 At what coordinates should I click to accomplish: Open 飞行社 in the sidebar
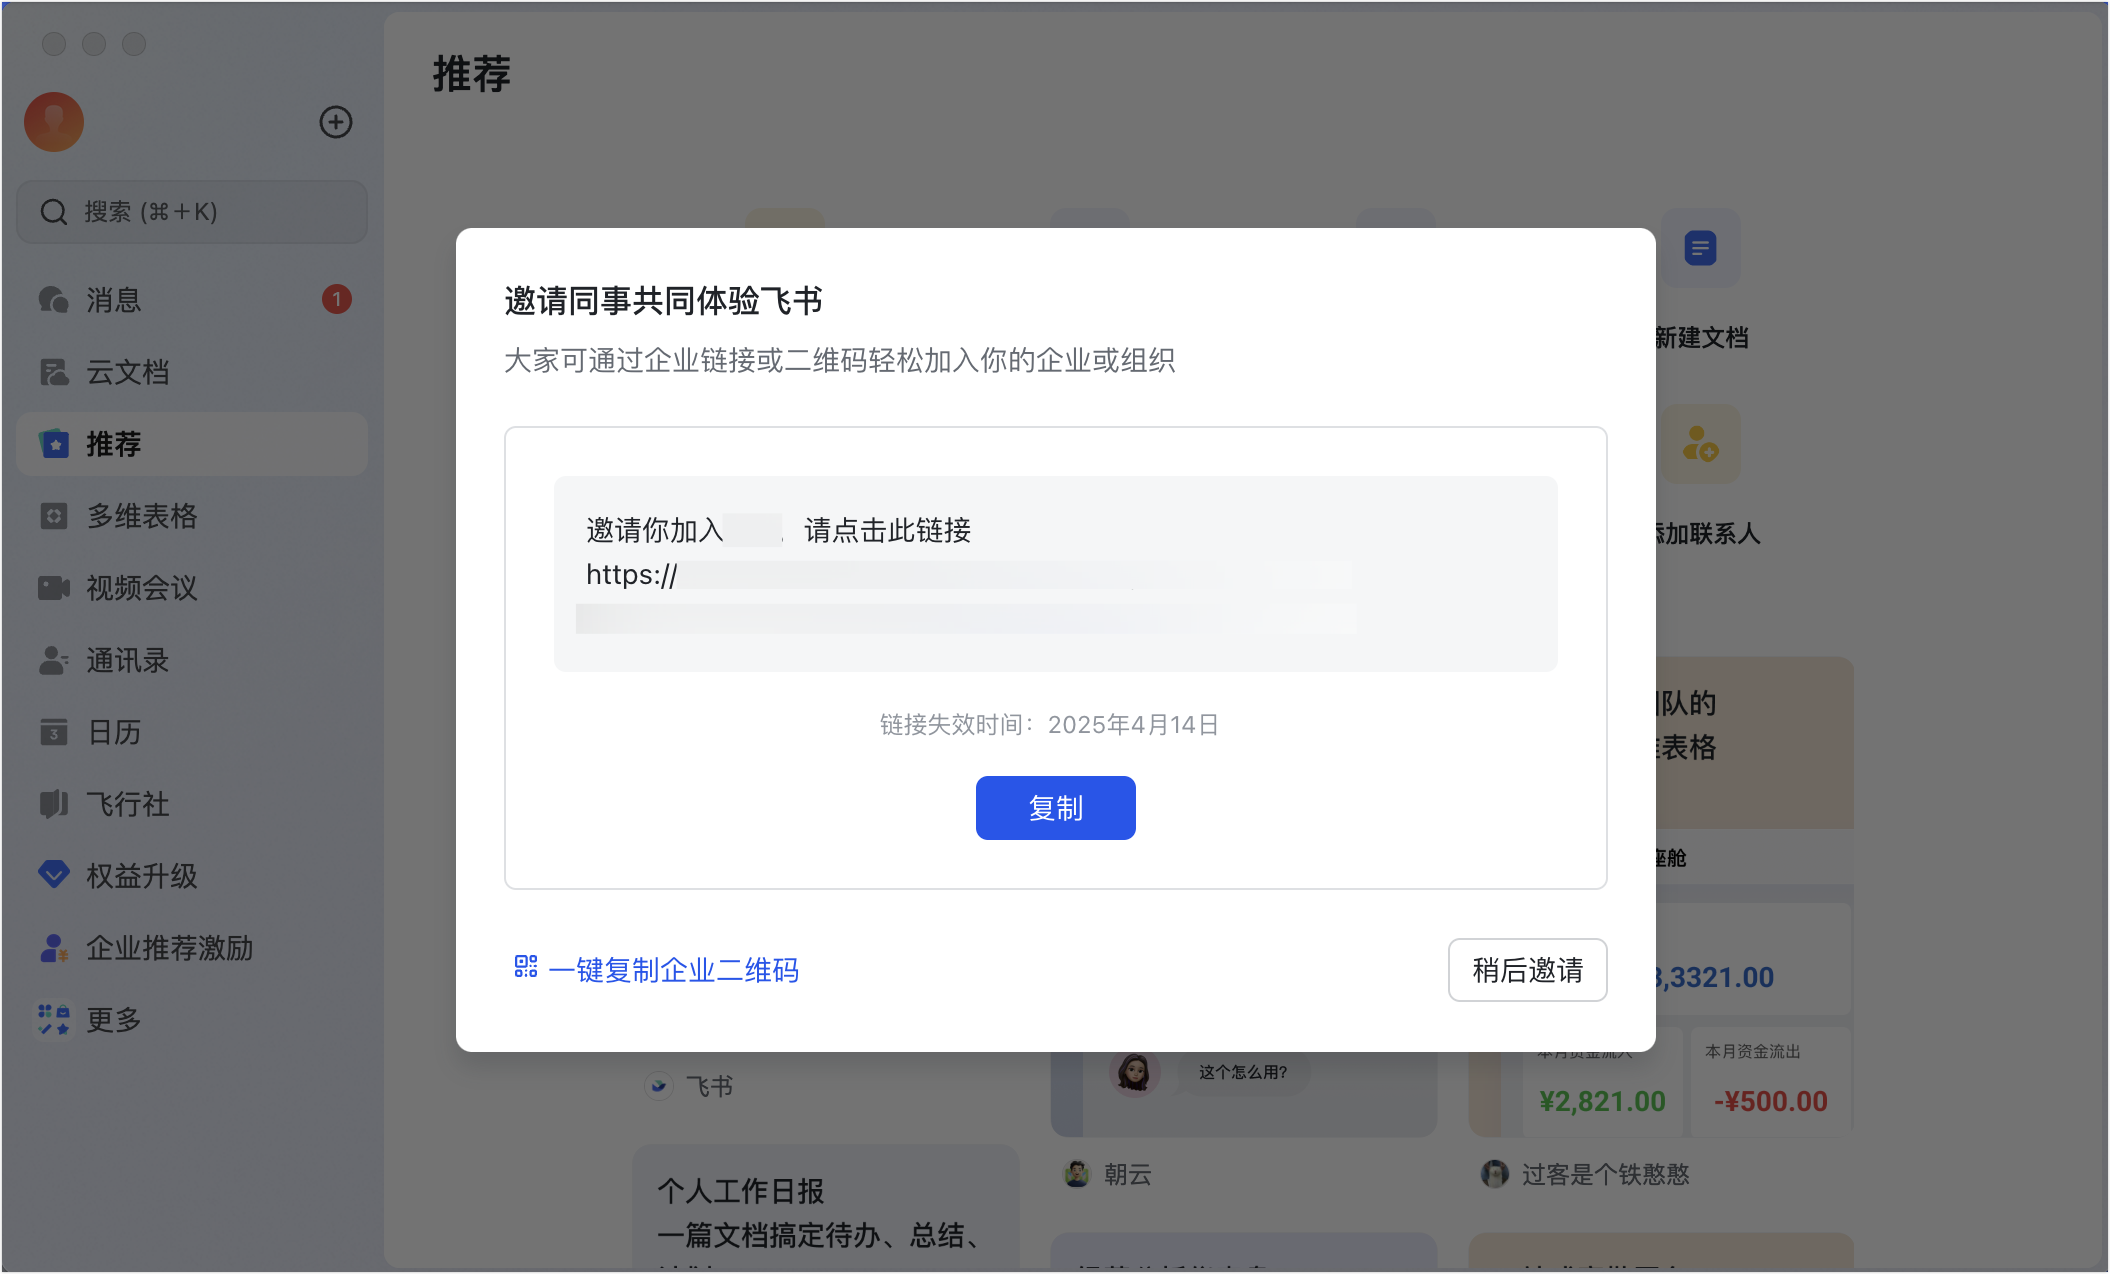(x=192, y=804)
